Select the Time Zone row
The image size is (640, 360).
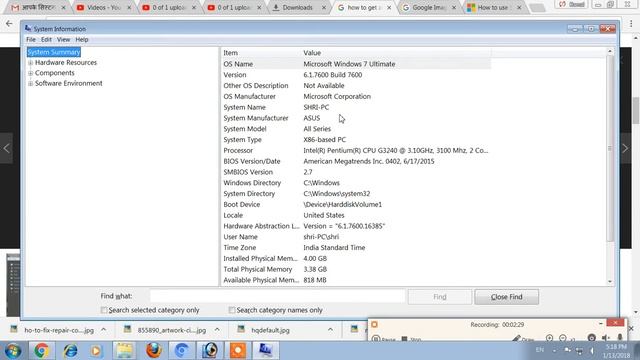point(356,248)
